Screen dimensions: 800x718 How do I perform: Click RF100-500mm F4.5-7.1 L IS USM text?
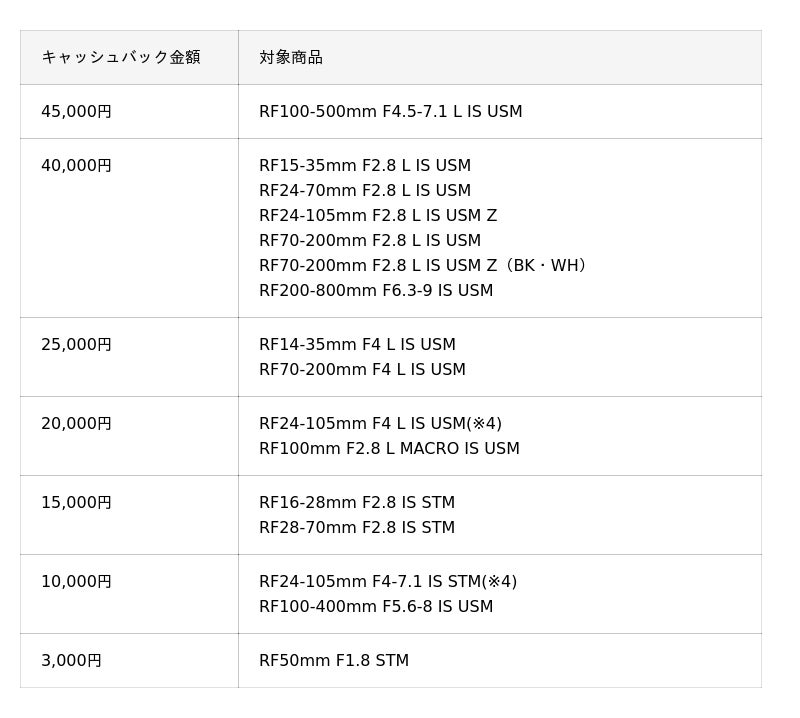click(x=390, y=112)
